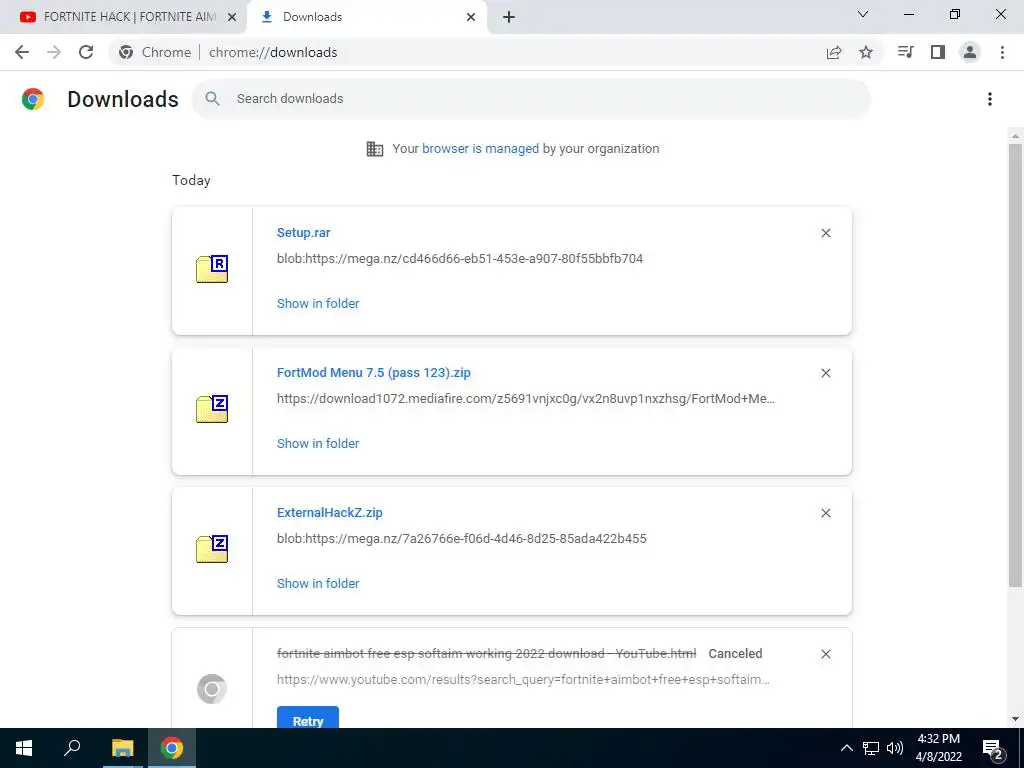Show Setup.rar in folder
This screenshot has height=768, width=1024.
tap(318, 304)
